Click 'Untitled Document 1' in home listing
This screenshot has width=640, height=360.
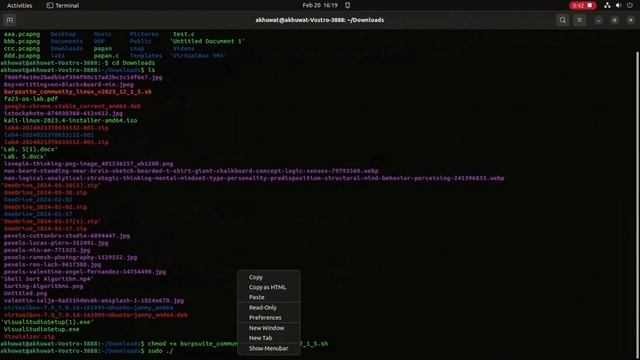pyautogui.click(x=207, y=41)
